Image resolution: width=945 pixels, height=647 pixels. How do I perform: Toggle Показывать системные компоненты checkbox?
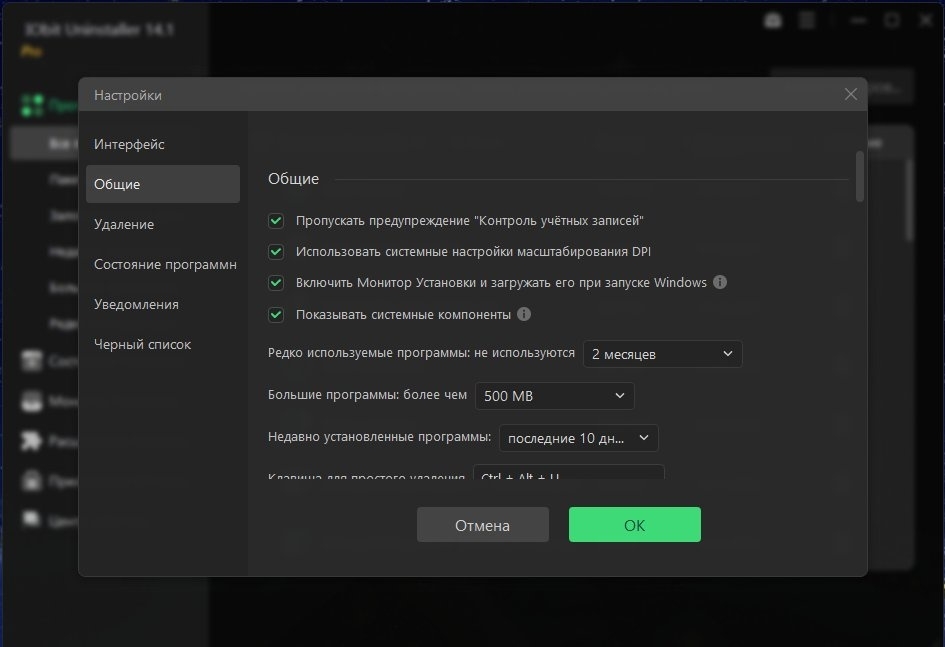tap(276, 314)
